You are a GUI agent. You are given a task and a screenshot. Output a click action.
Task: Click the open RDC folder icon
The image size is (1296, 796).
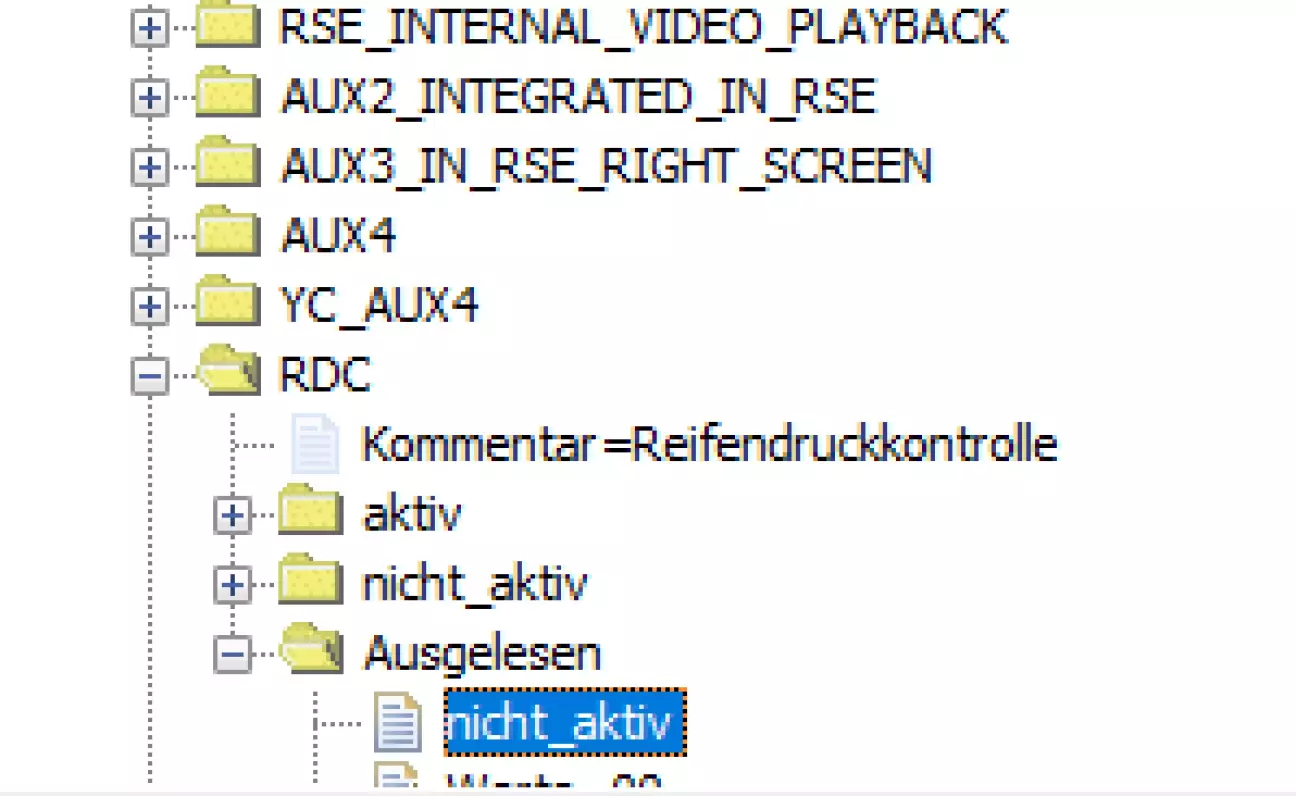230,372
